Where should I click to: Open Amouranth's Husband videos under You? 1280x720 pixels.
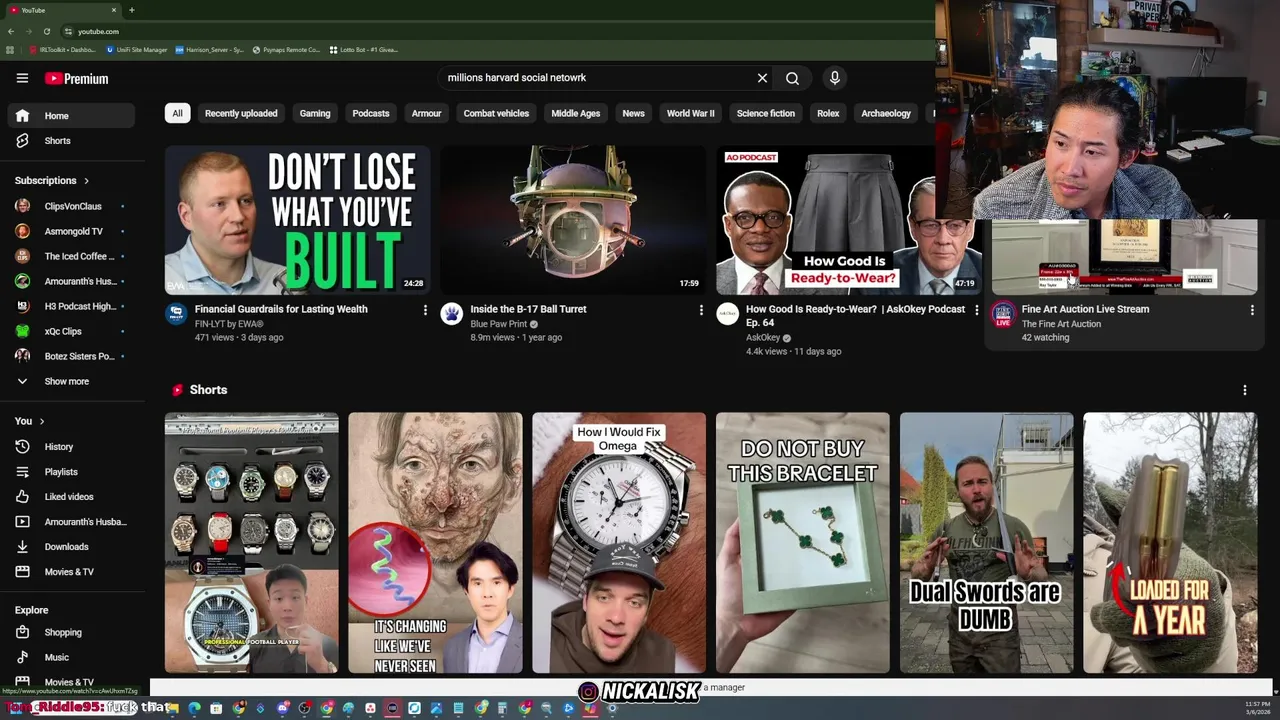click(71, 522)
